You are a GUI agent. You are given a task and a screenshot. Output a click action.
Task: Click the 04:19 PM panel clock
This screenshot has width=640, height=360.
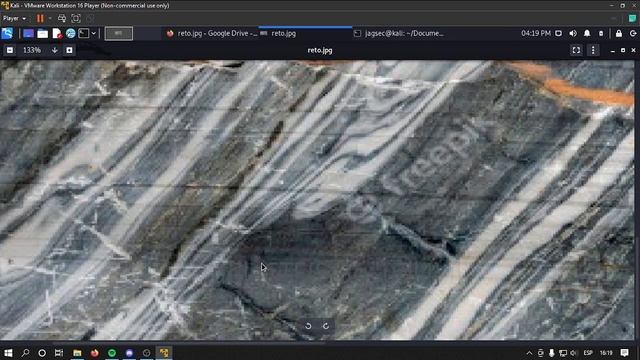tap(536, 33)
